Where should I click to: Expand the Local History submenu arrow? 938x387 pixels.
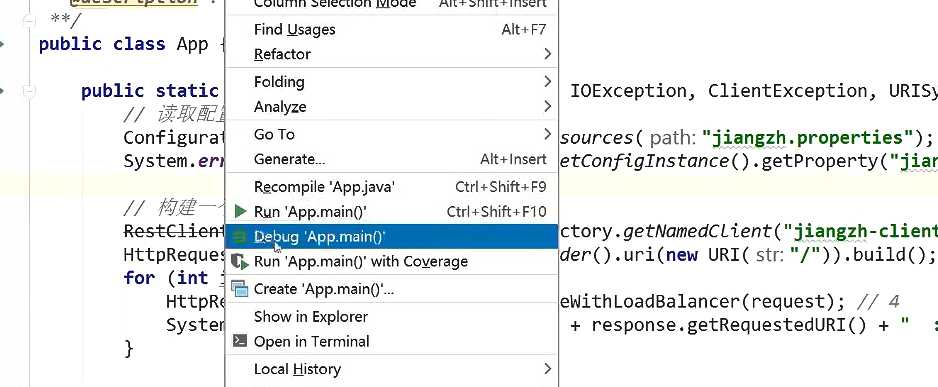(547, 369)
